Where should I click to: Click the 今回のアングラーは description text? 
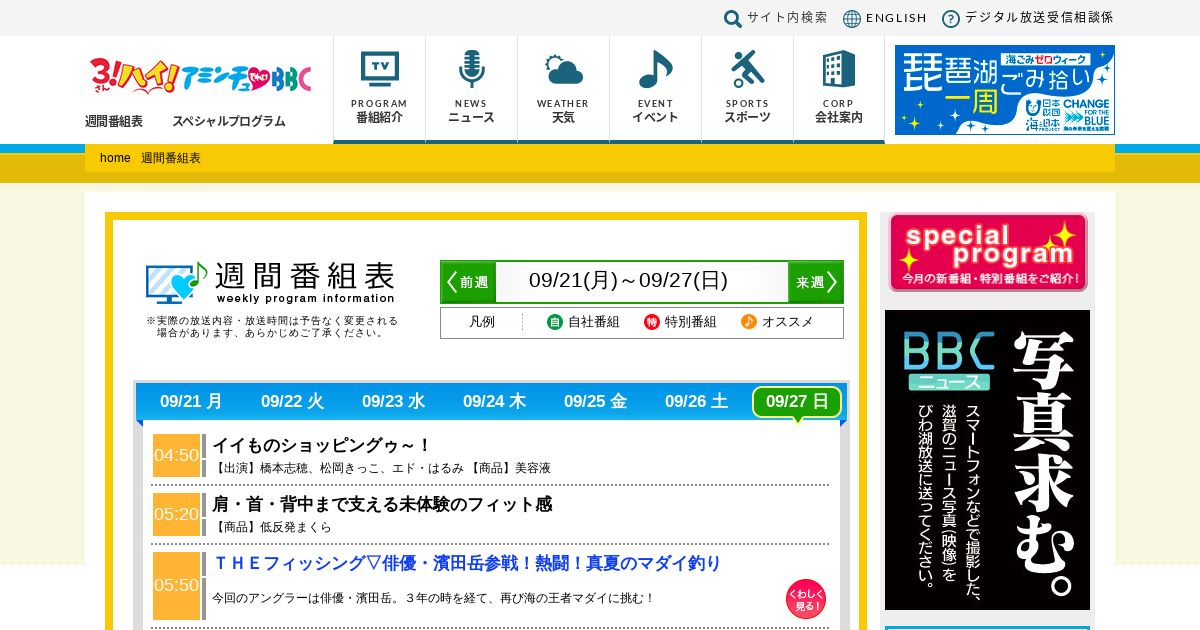433,598
